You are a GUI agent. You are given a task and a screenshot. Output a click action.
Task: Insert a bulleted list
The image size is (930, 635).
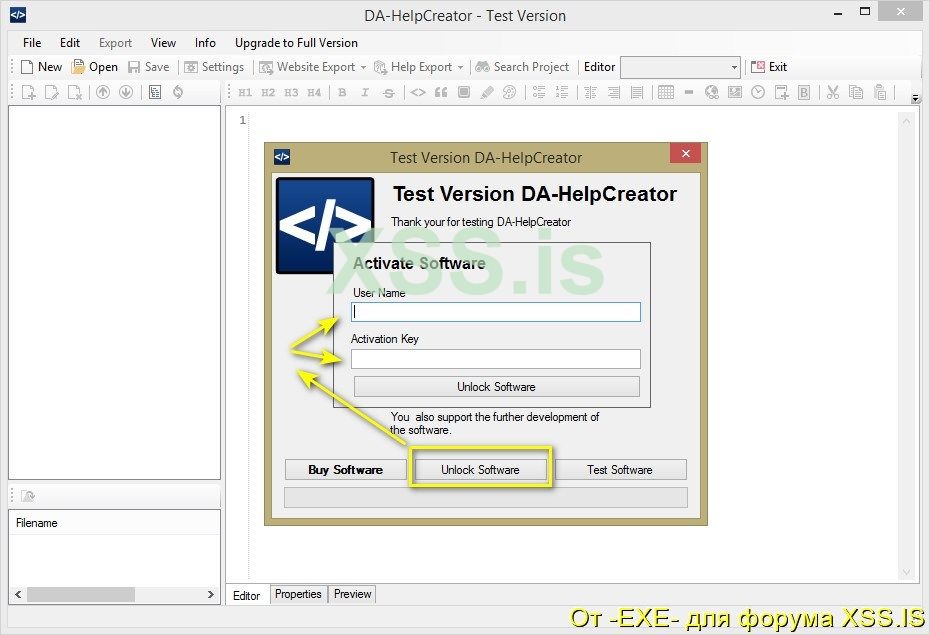[539, 92]
